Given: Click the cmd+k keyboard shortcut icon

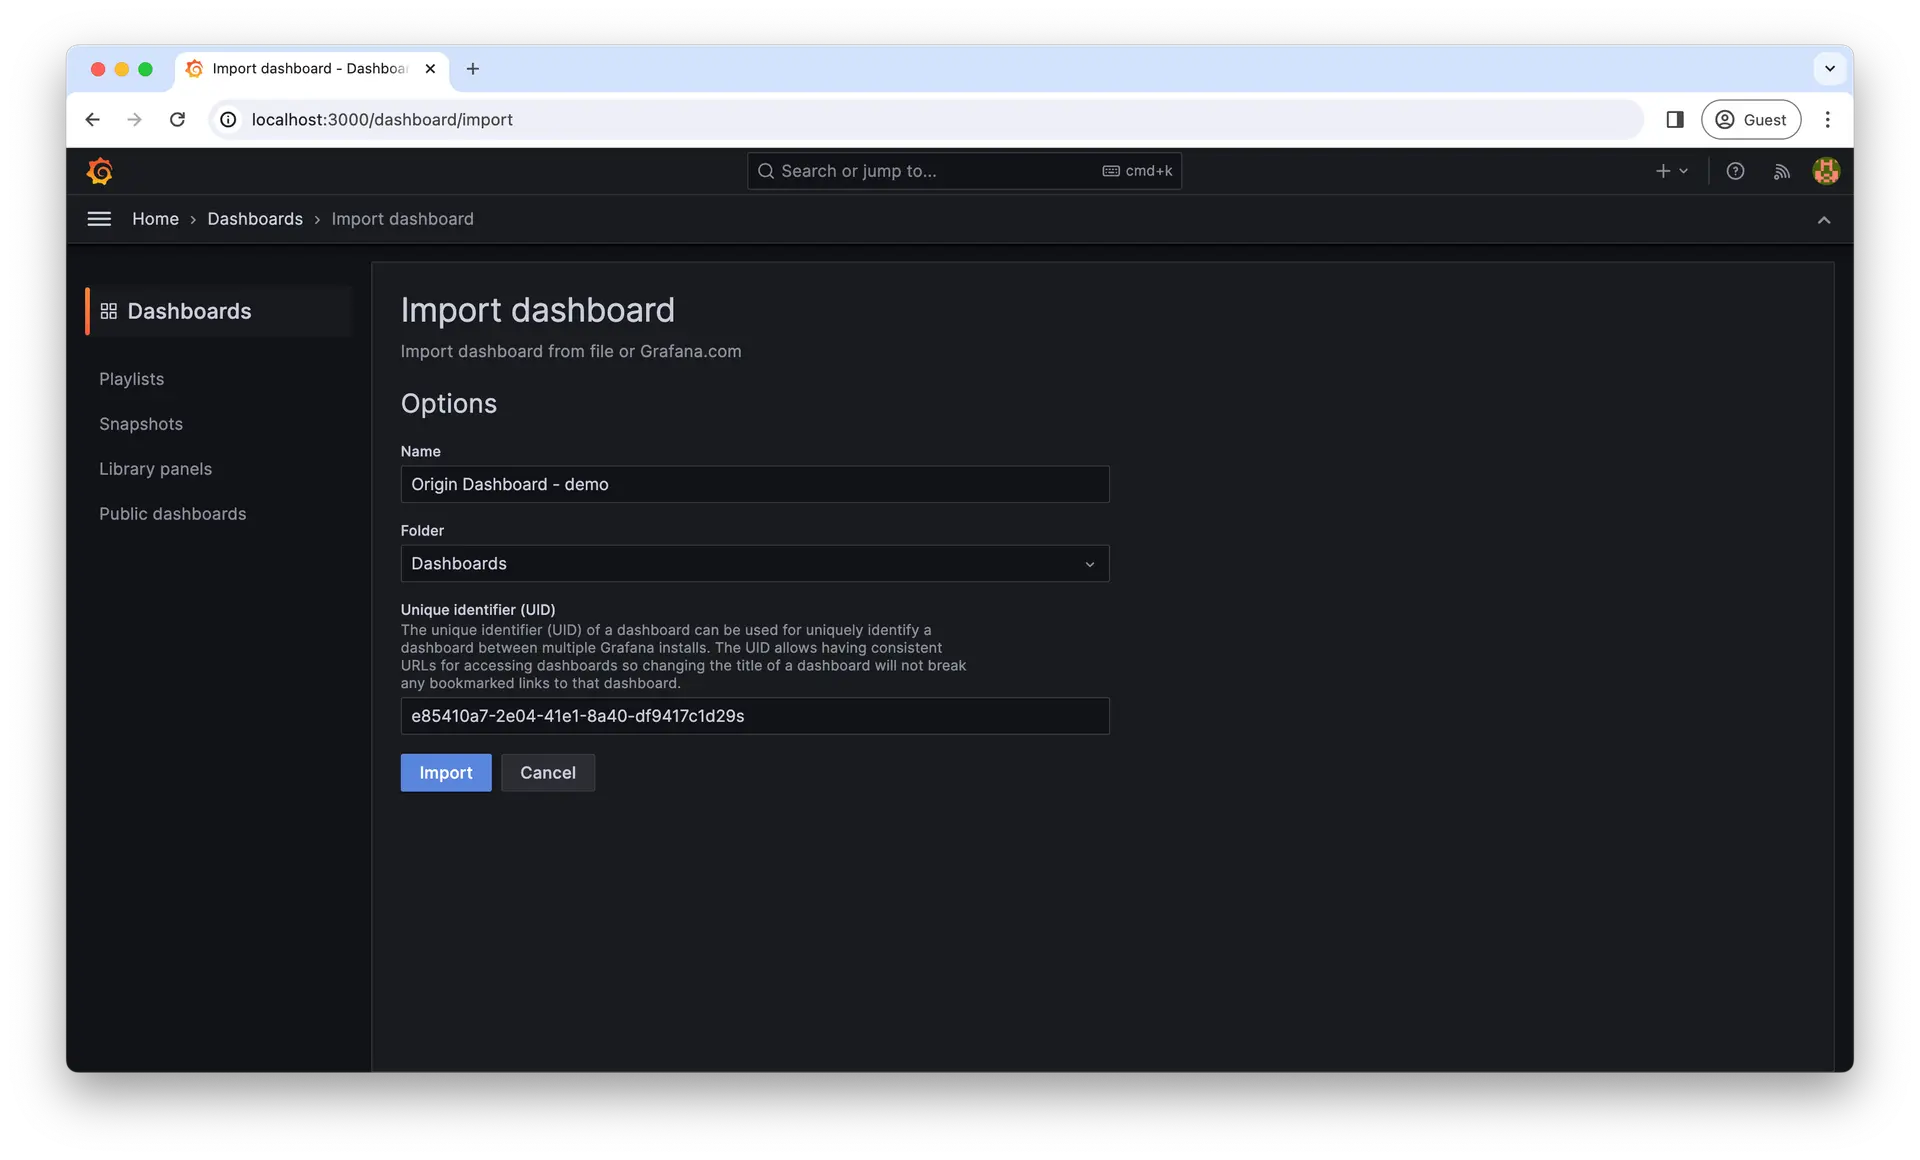Looking at the screenshot, I should (1111, 171).
